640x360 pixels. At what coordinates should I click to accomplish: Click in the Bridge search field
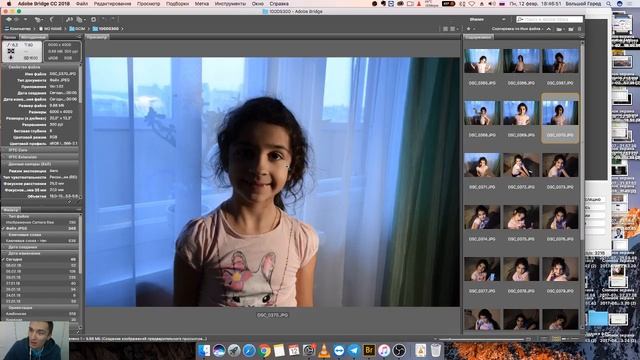pyautogui.click(x=549, y=19)
